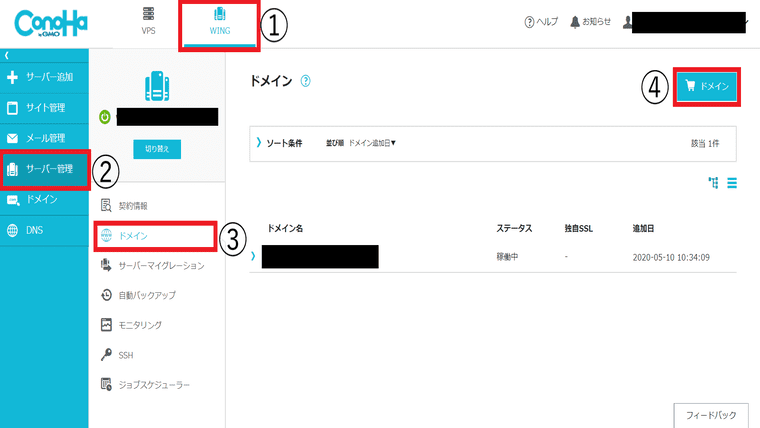Open 自動バックアップ settings
The width and height of the screenshot is (760, 428).
[138, 295]
